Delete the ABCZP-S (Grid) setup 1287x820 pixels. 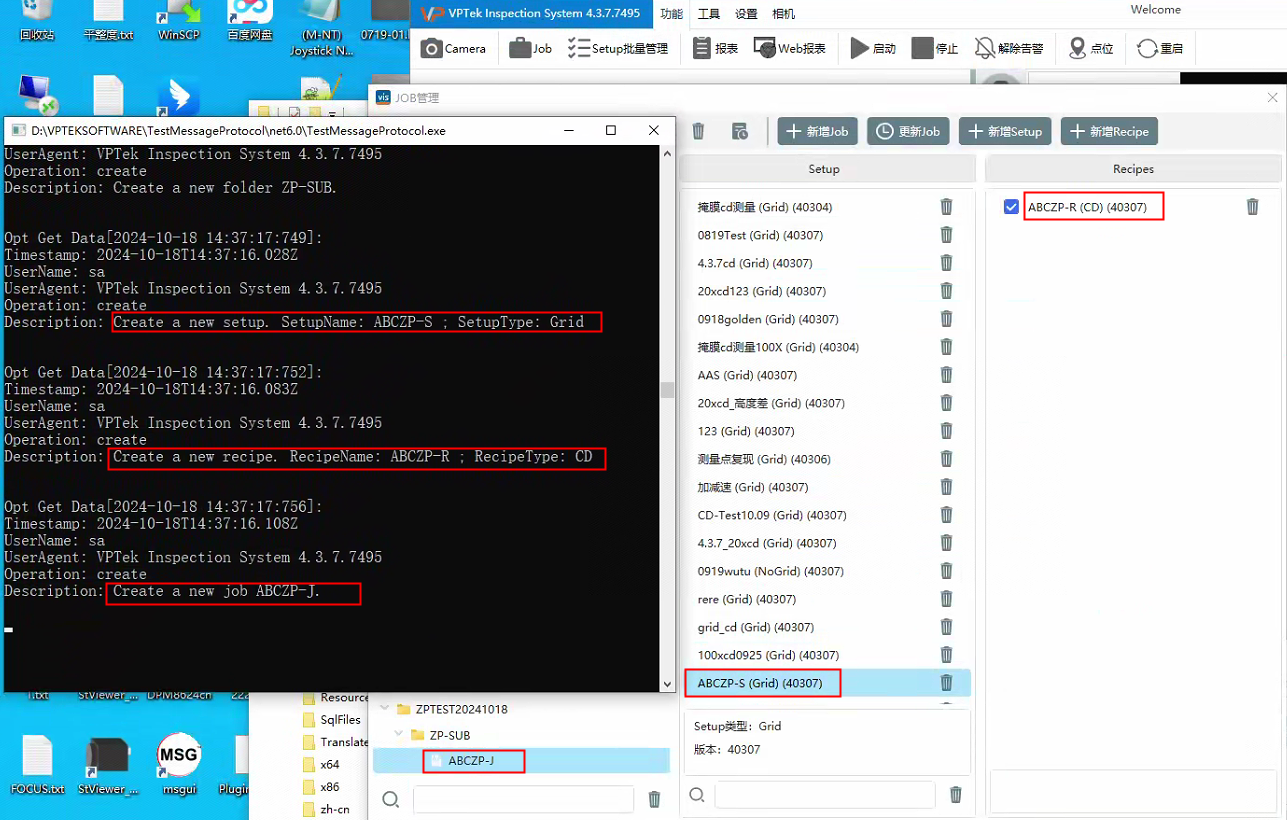click(x=946, y=683)
